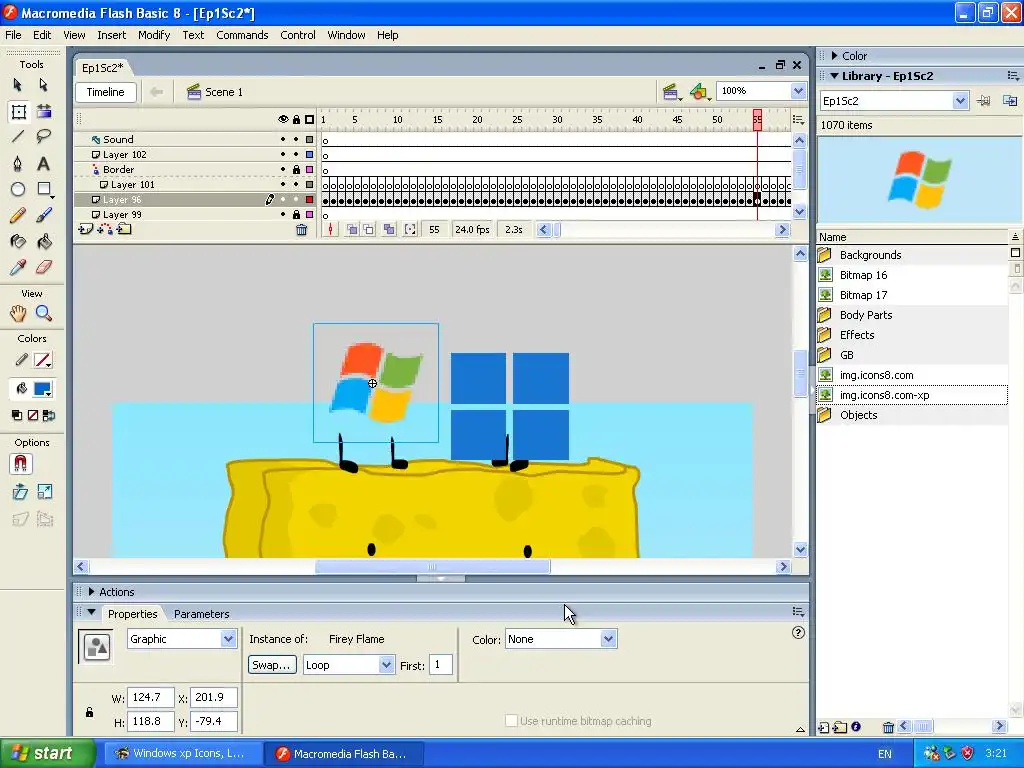Image resolution: width=1024 pixels, height=768 pixels.
Task: Toggle outline square for Layer 96
Action: click(310, 200)
